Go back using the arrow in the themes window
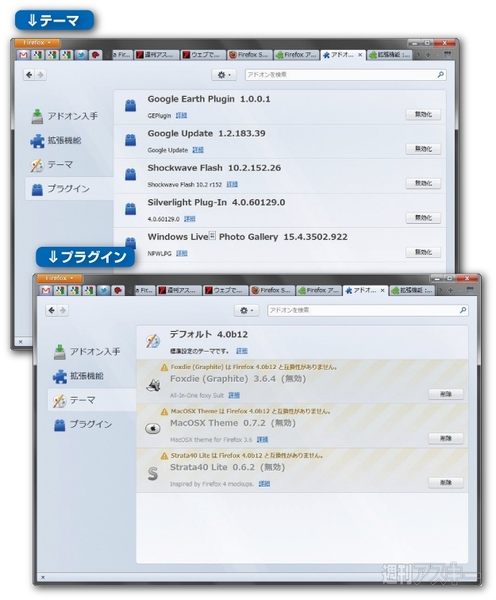Screen dimensions: 496x600 click(x=52, y=310)
